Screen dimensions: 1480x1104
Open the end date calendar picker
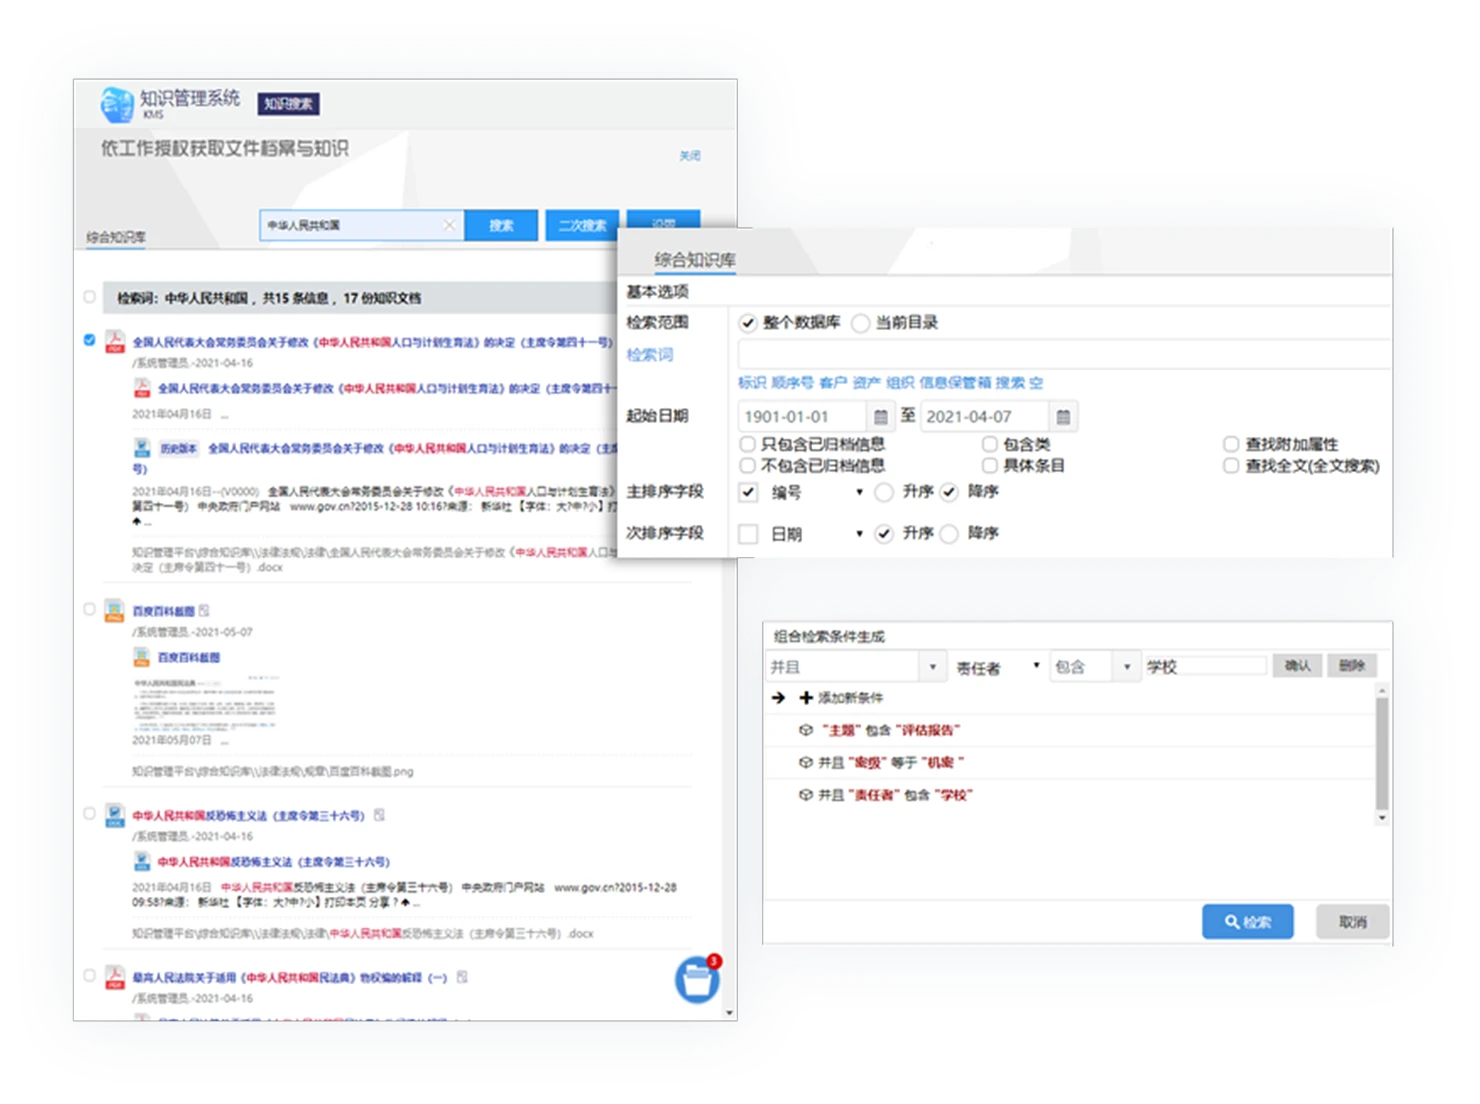1063,417
